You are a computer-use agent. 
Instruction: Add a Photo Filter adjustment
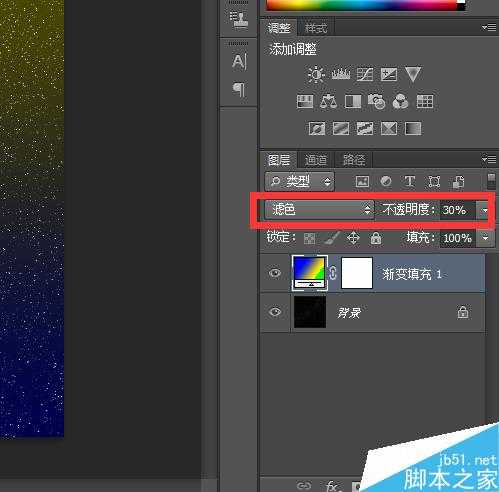(377, 101)
